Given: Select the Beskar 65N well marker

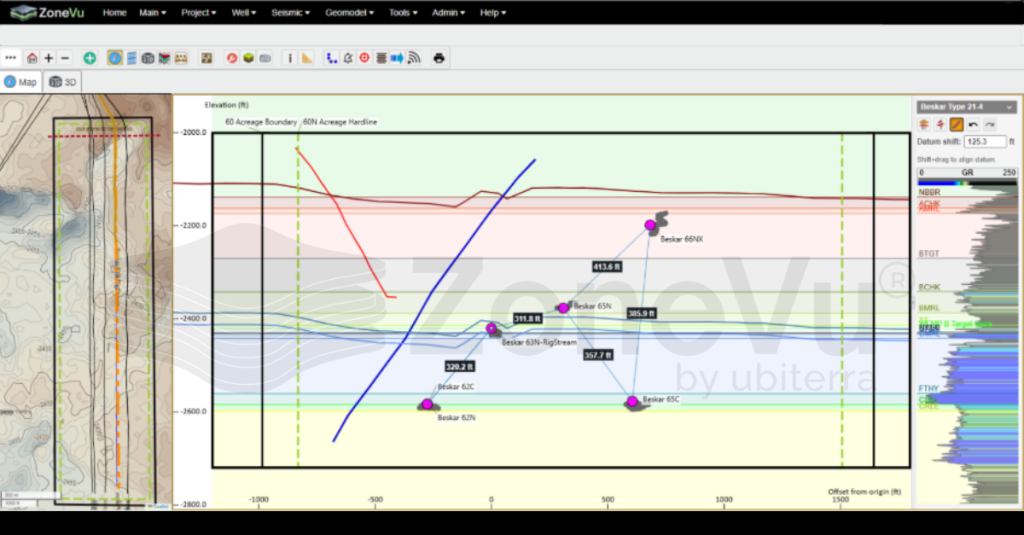Looking at the screenshot, I should pos(563,308).
